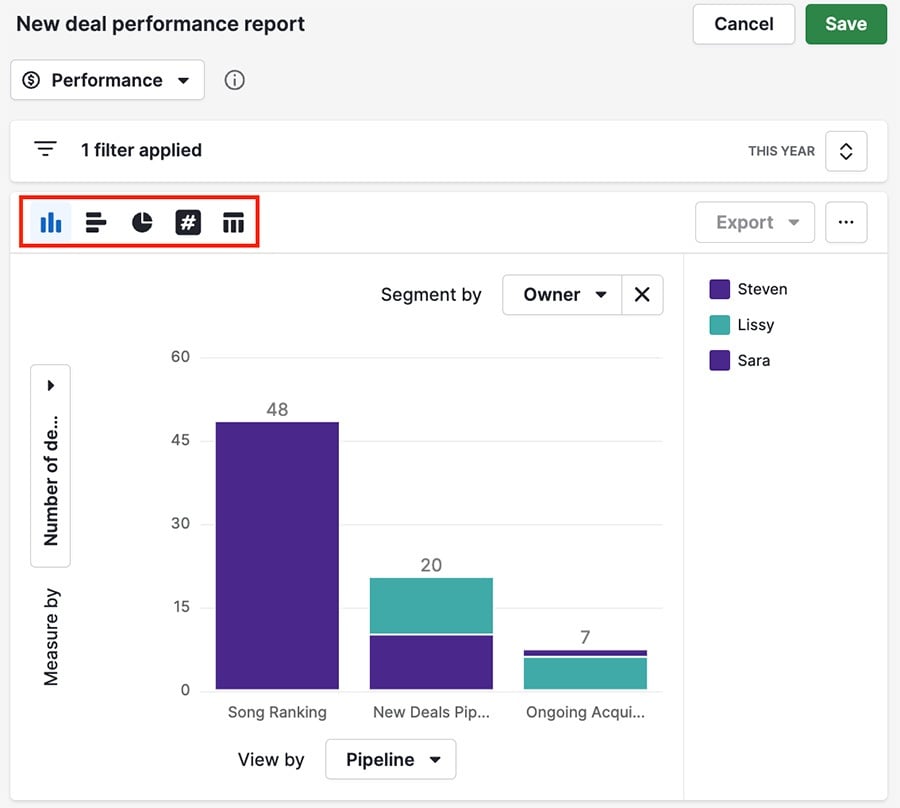Switch to the horizontal bar chart view
This screenshot has width=900, height=808.
coord(96,222)
